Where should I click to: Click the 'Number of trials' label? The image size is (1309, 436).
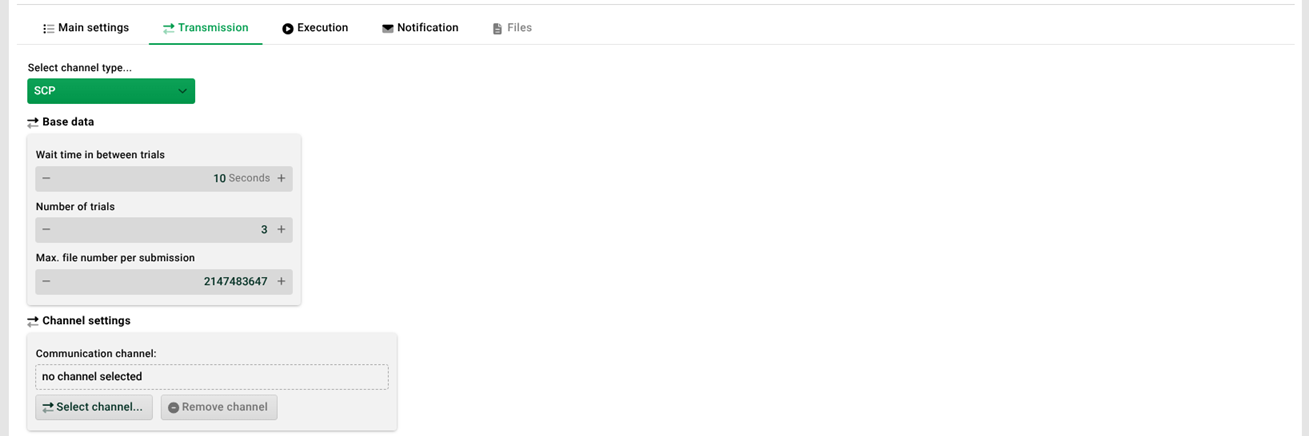75,207
